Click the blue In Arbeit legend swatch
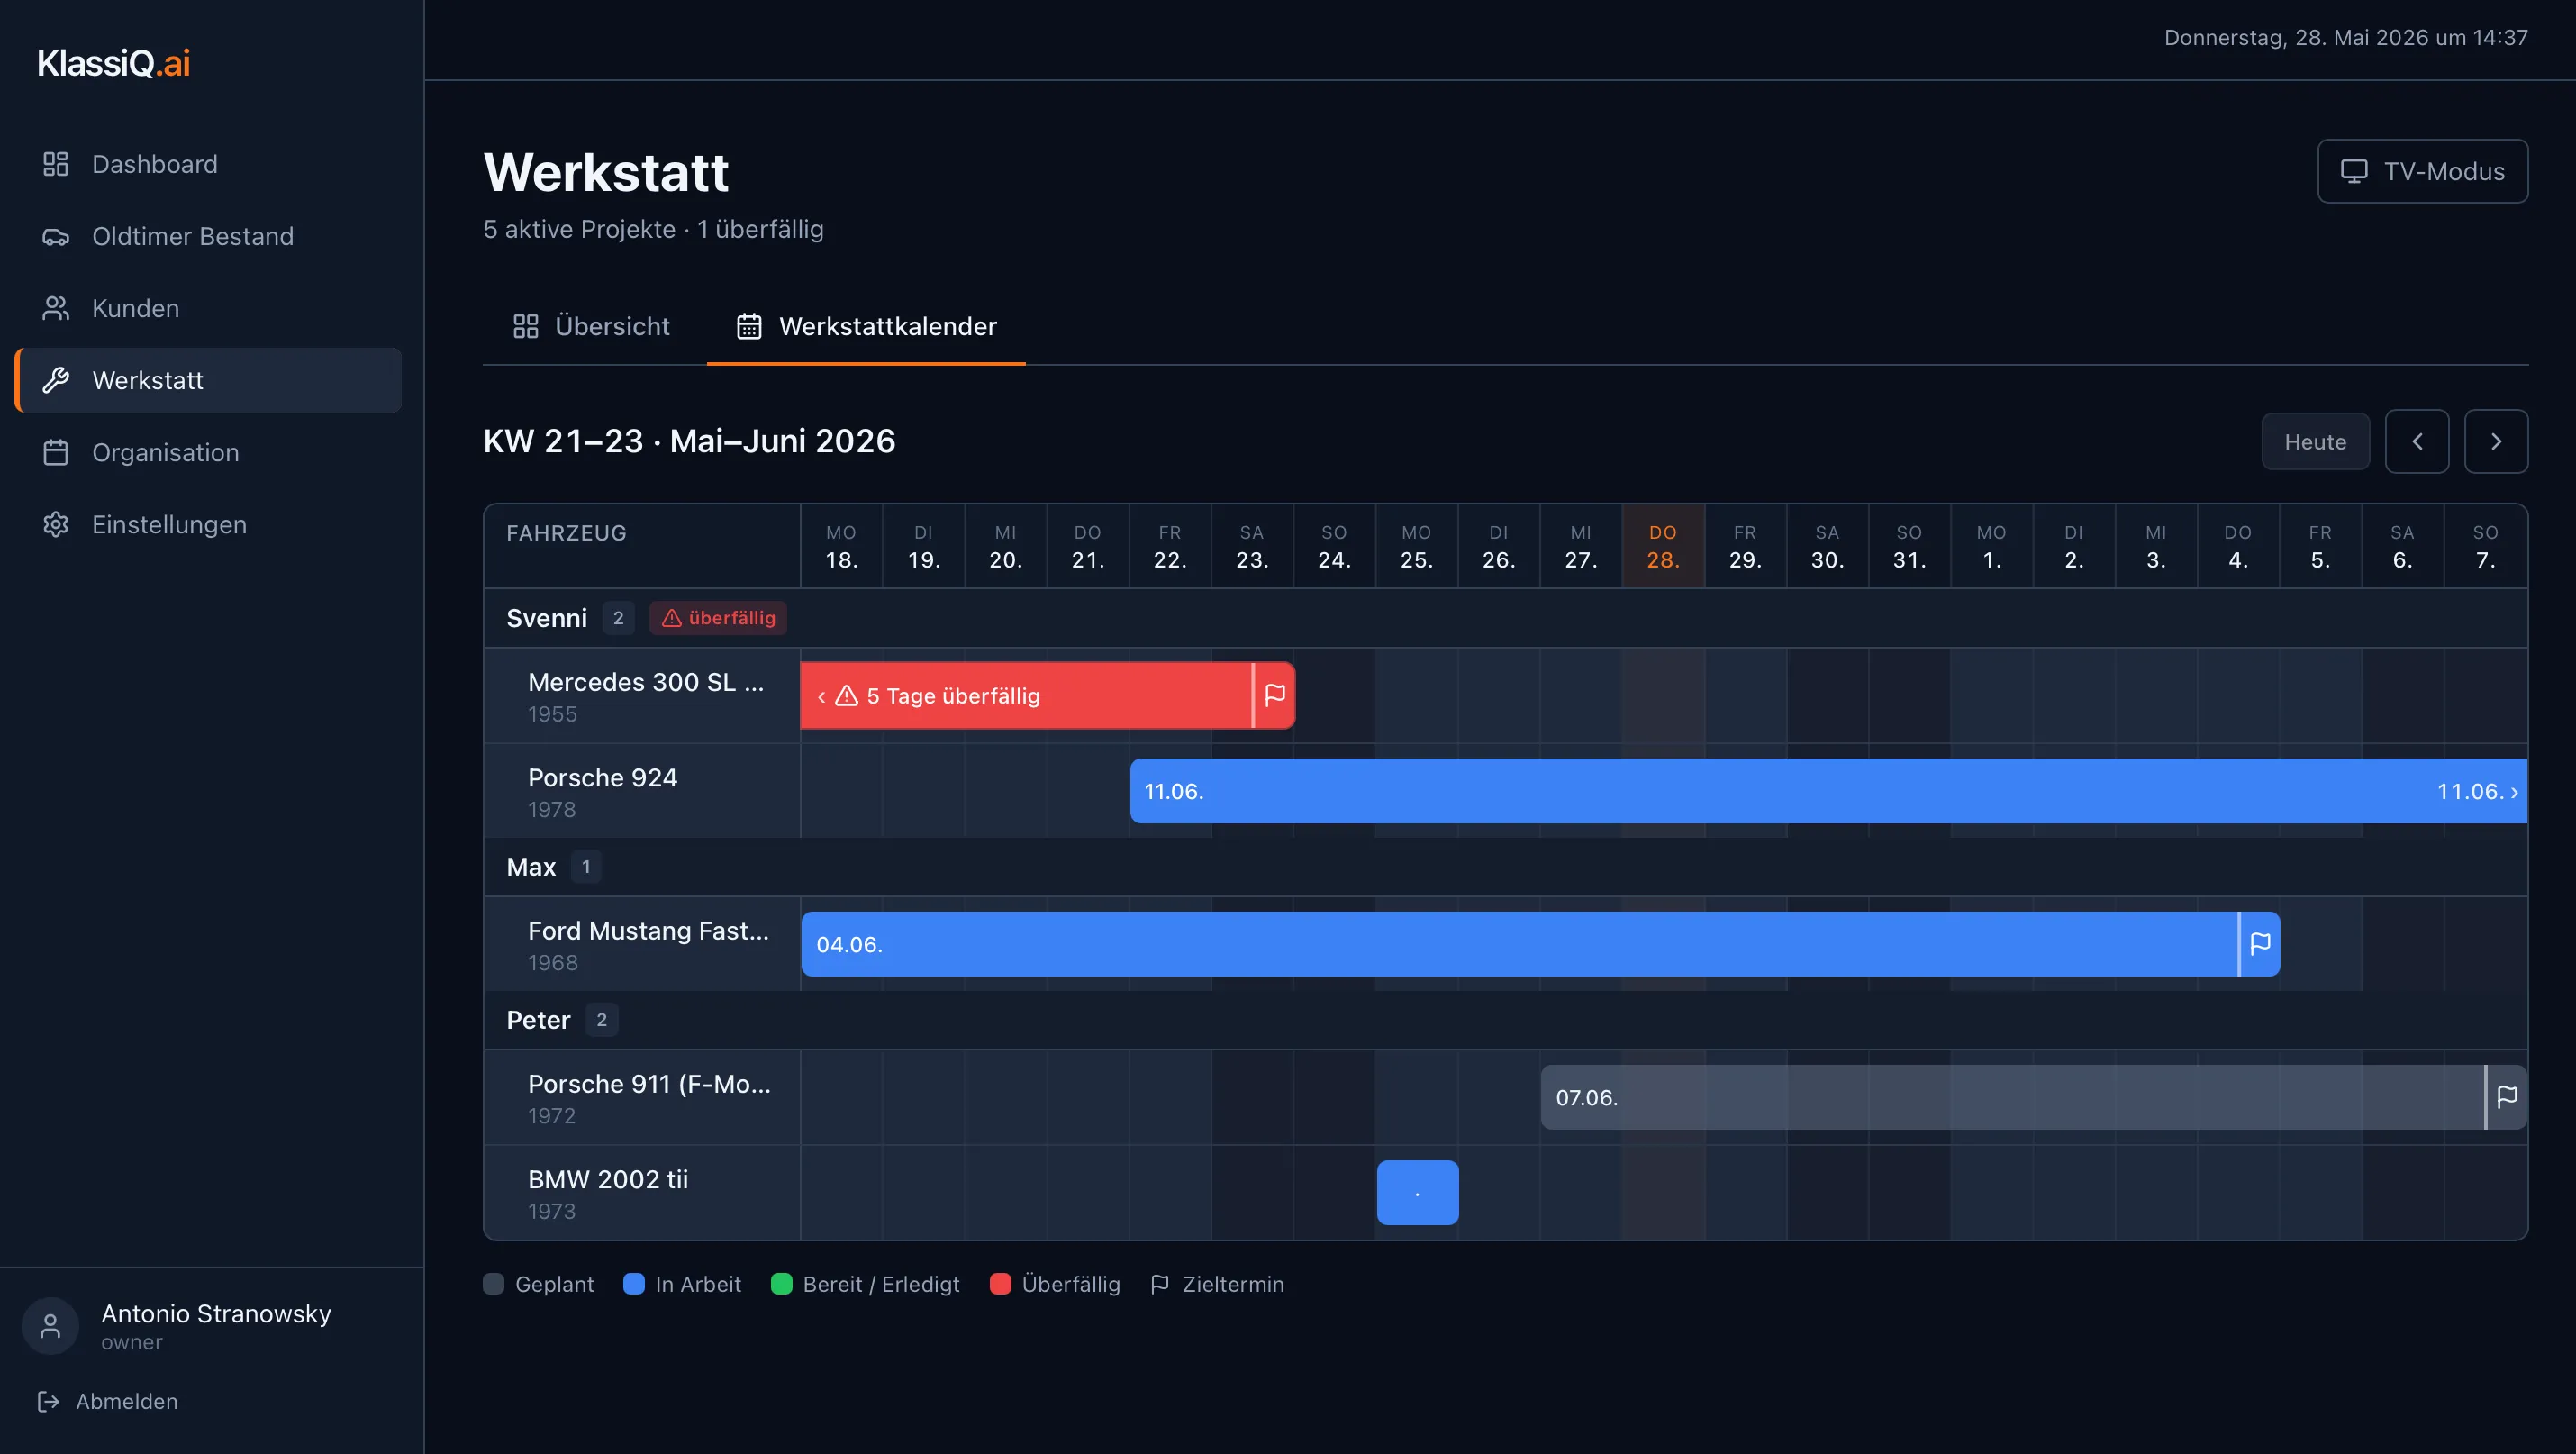This screenshot has height=1454, width=2576. 634,1284
